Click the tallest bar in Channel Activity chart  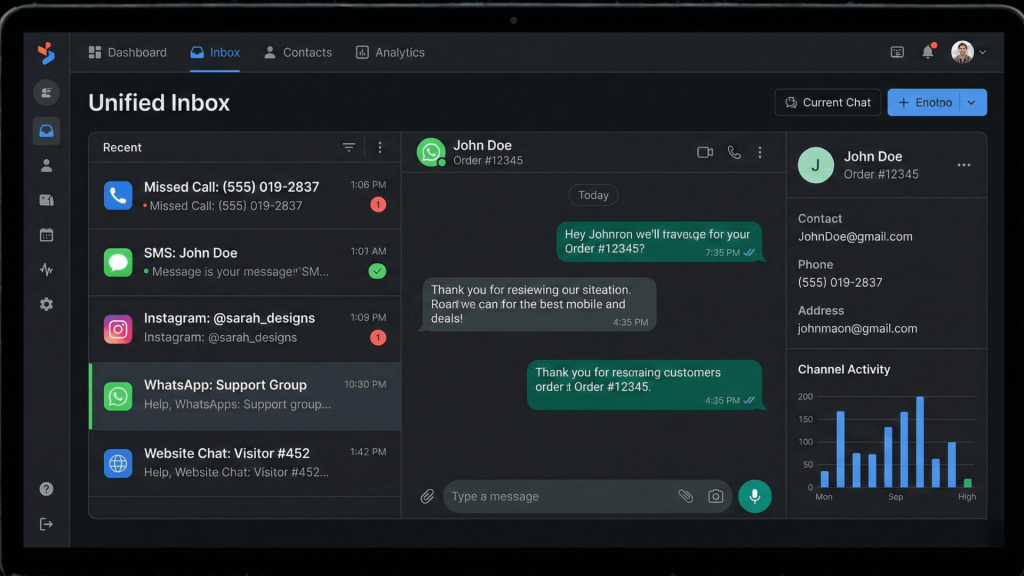pos(920,442)
